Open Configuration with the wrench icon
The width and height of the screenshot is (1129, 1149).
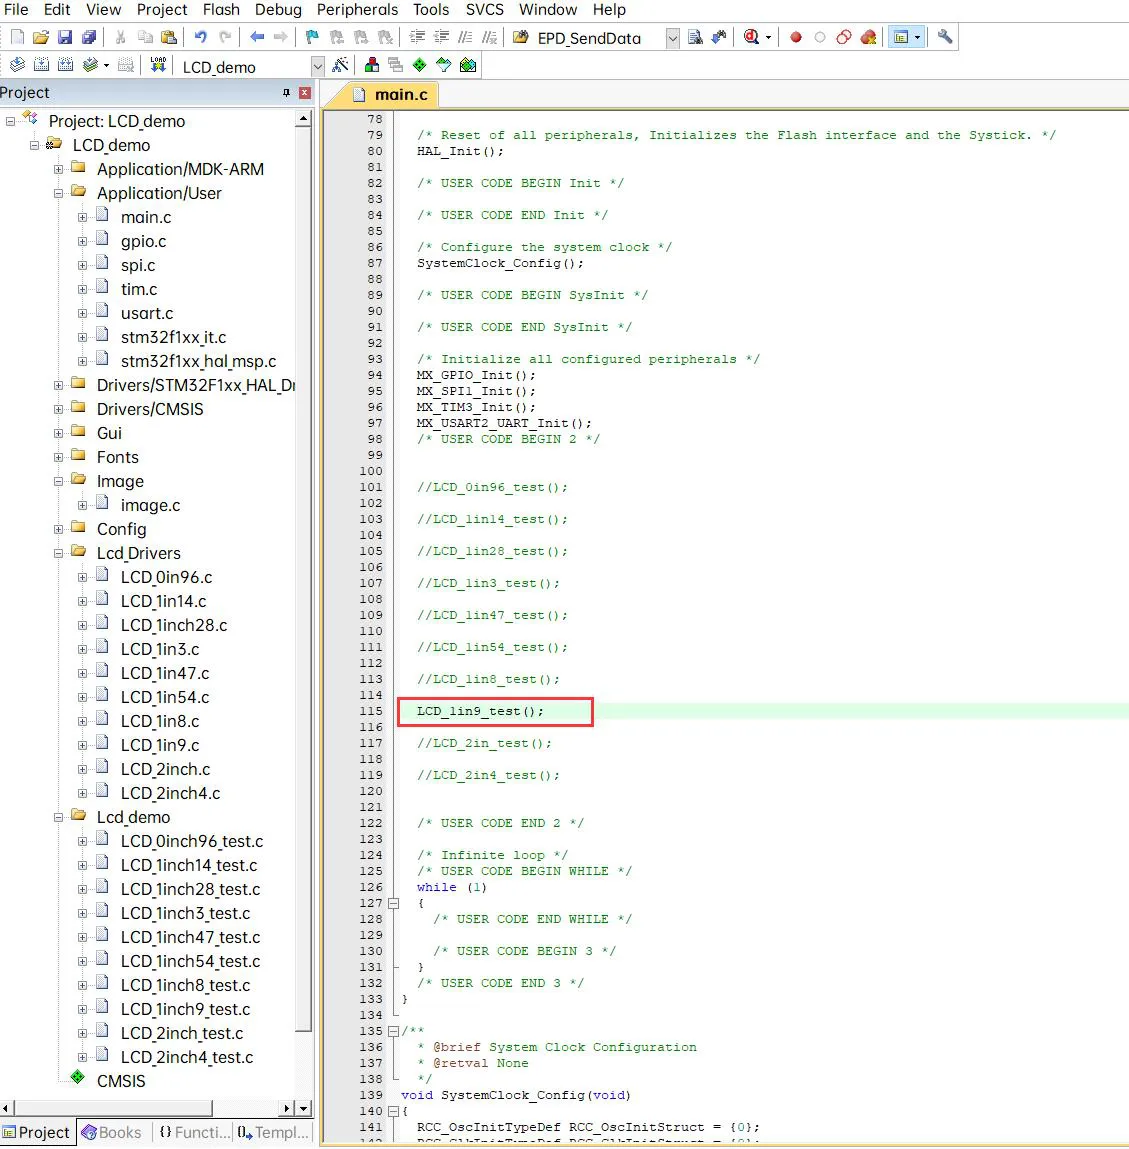944,37
